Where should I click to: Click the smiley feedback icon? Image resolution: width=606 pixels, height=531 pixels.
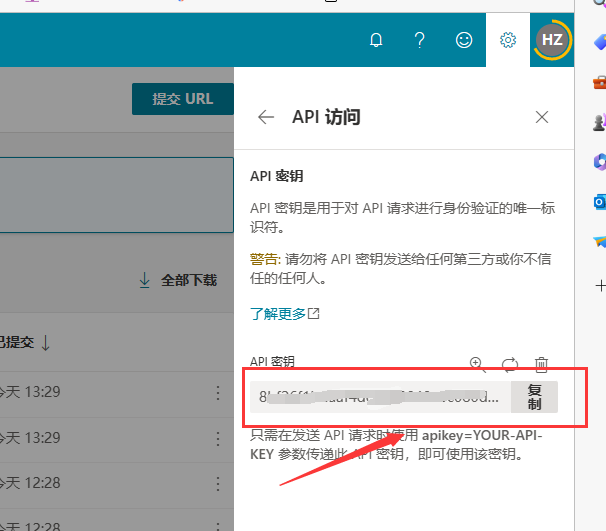pos(464,40)
